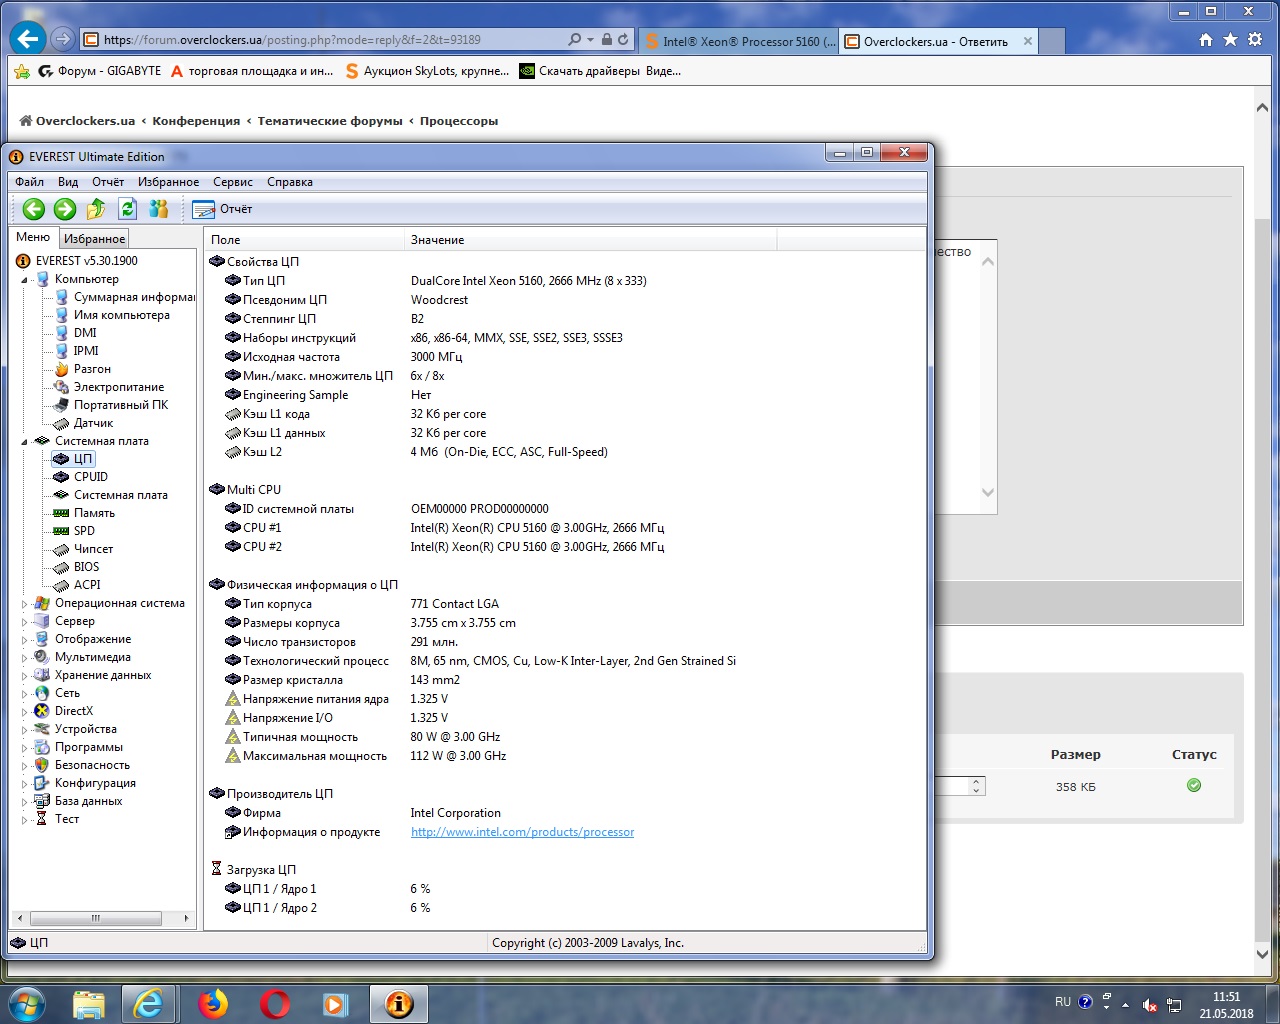This screenshot has height=1024, width=1280.
Task: Collapse the Системная плата tree node
Action: pos(24,442)
